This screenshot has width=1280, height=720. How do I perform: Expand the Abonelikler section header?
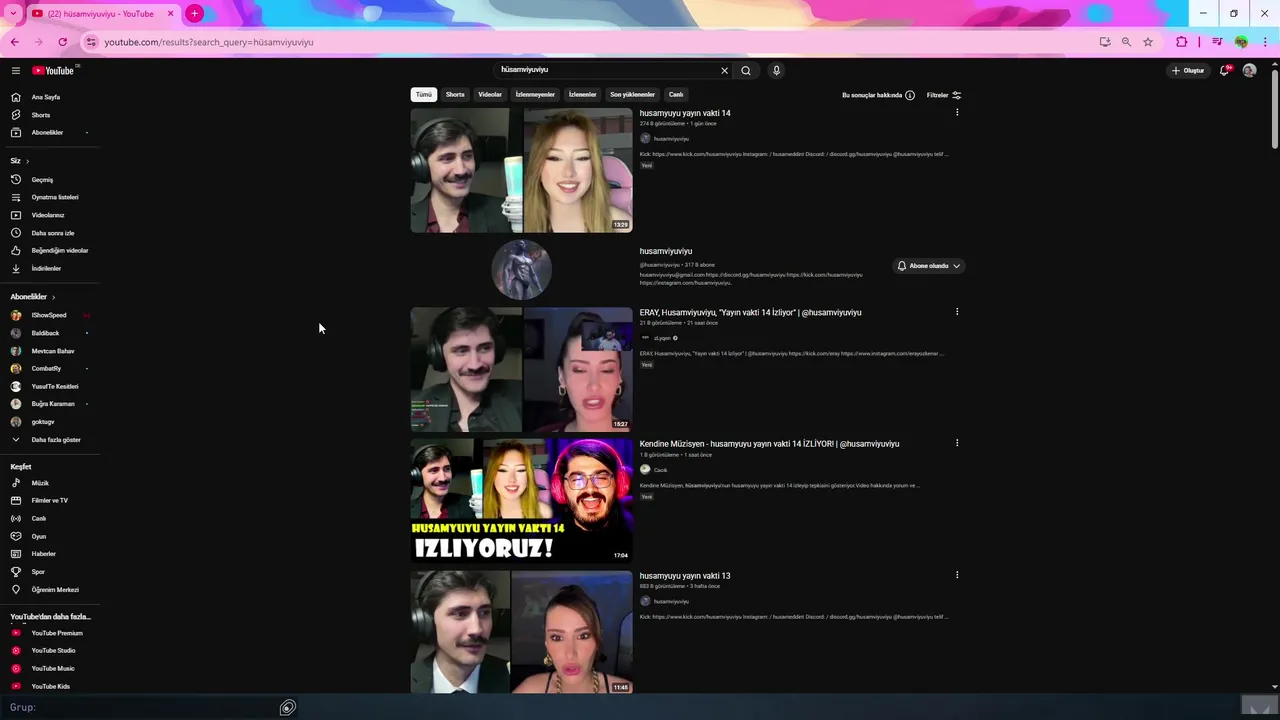click(33, 297)
